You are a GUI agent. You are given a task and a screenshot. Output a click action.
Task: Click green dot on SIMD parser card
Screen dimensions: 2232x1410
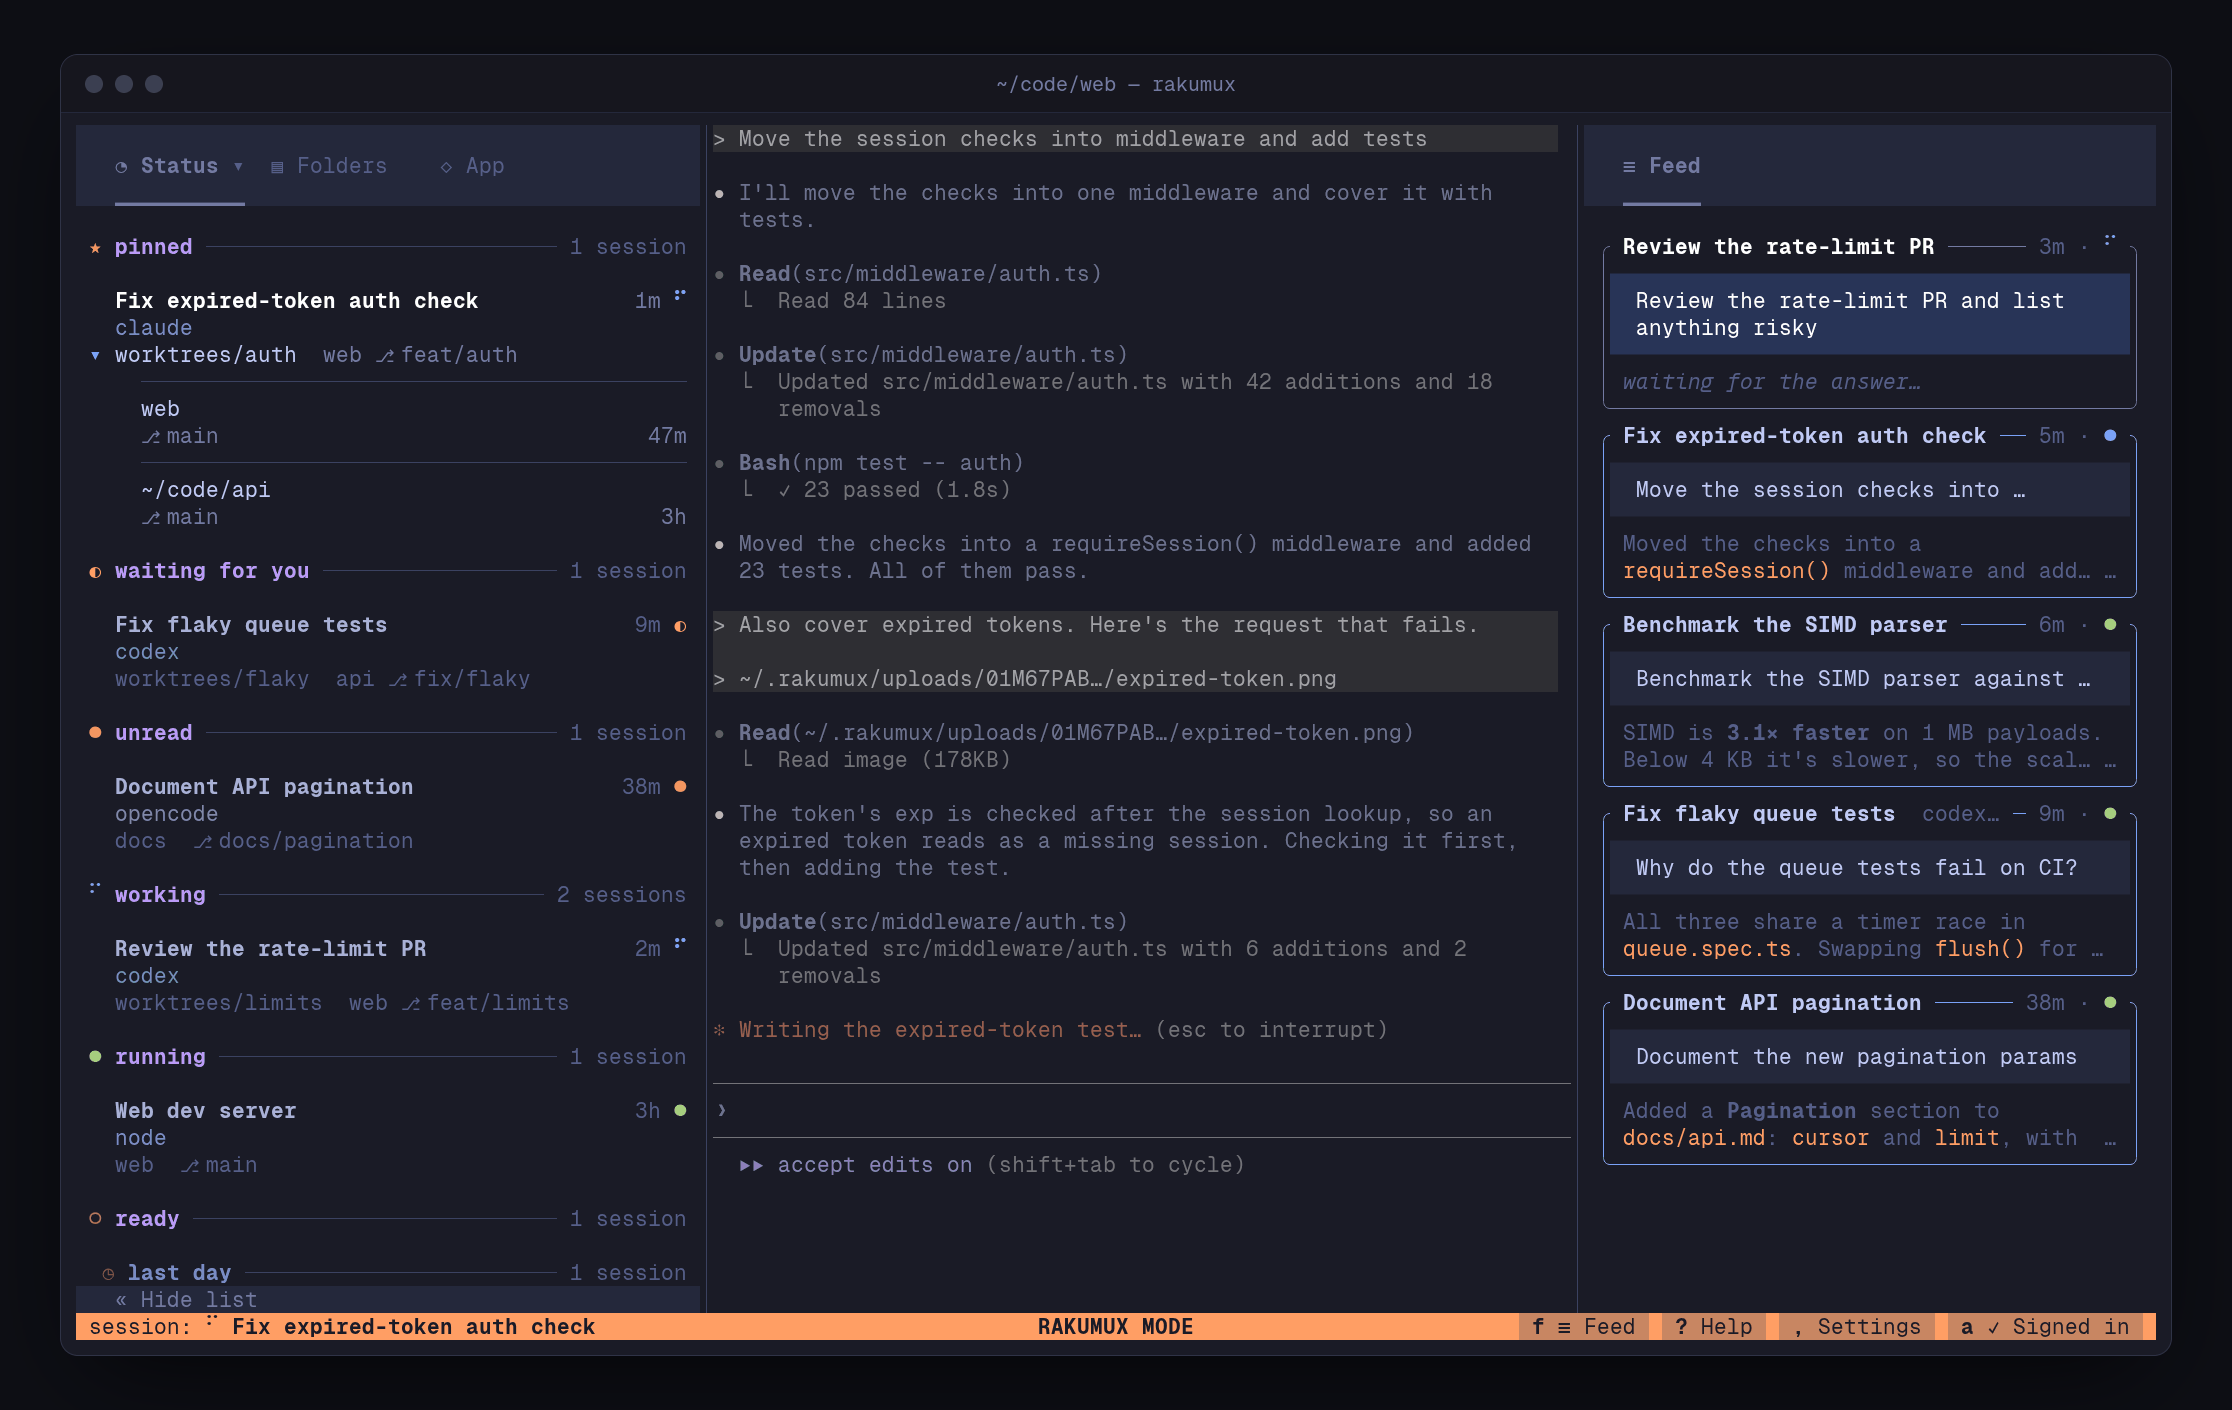click(2110, 625)
